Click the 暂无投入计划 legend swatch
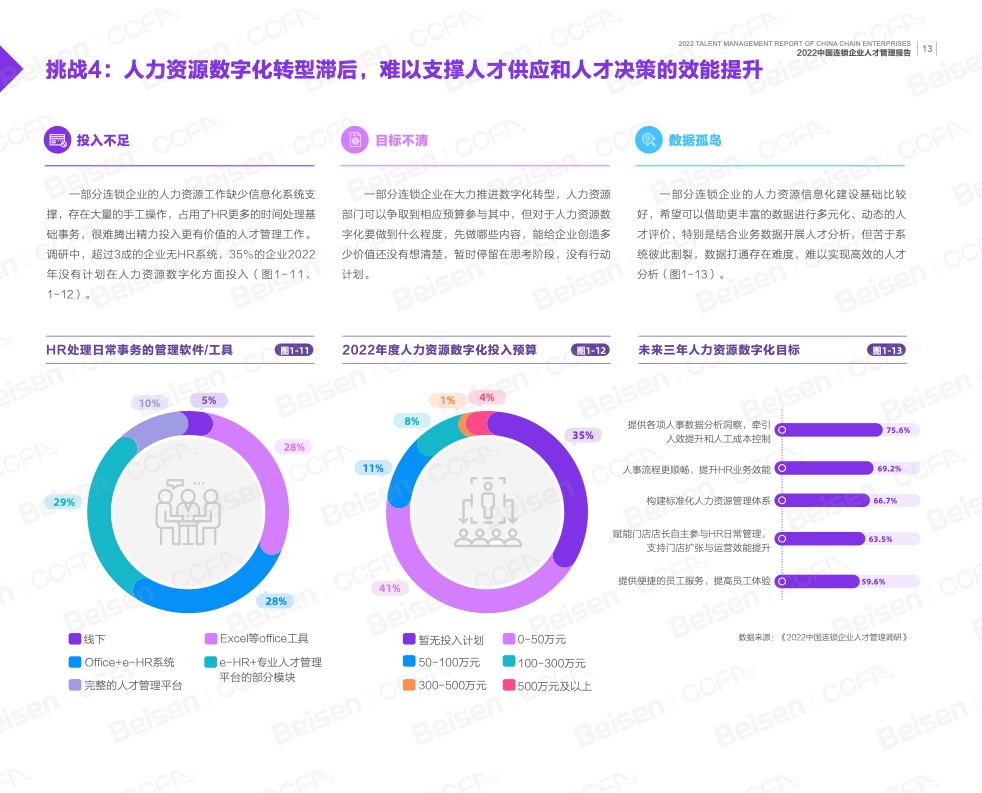This screenshot has height=793, width=982. point(408,639)
